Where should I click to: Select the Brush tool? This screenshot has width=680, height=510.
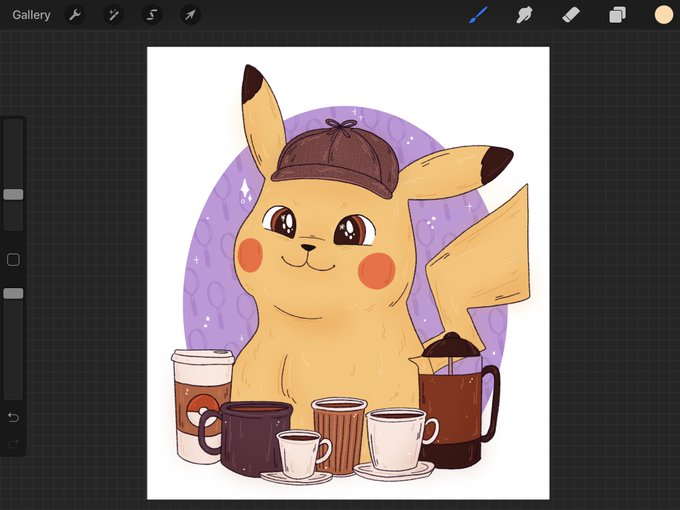(x=478, y=15)
